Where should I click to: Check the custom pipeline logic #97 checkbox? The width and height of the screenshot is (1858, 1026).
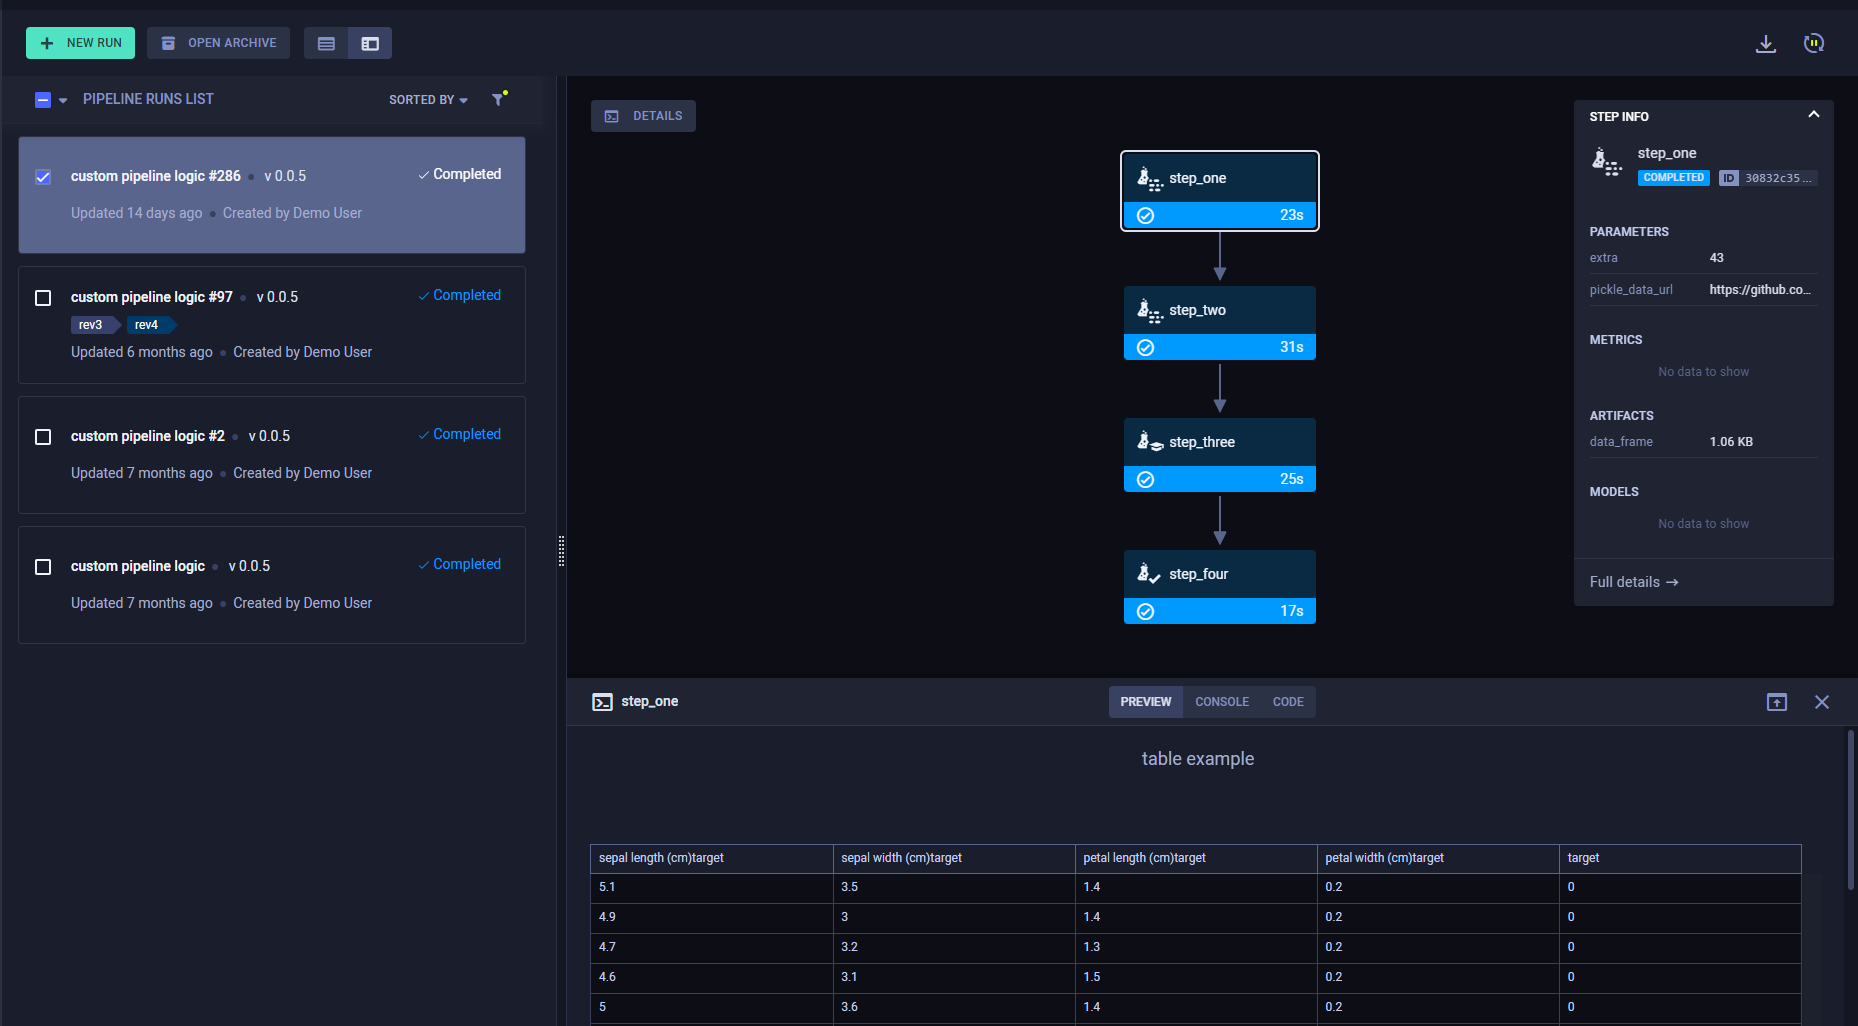click(43, 298)
